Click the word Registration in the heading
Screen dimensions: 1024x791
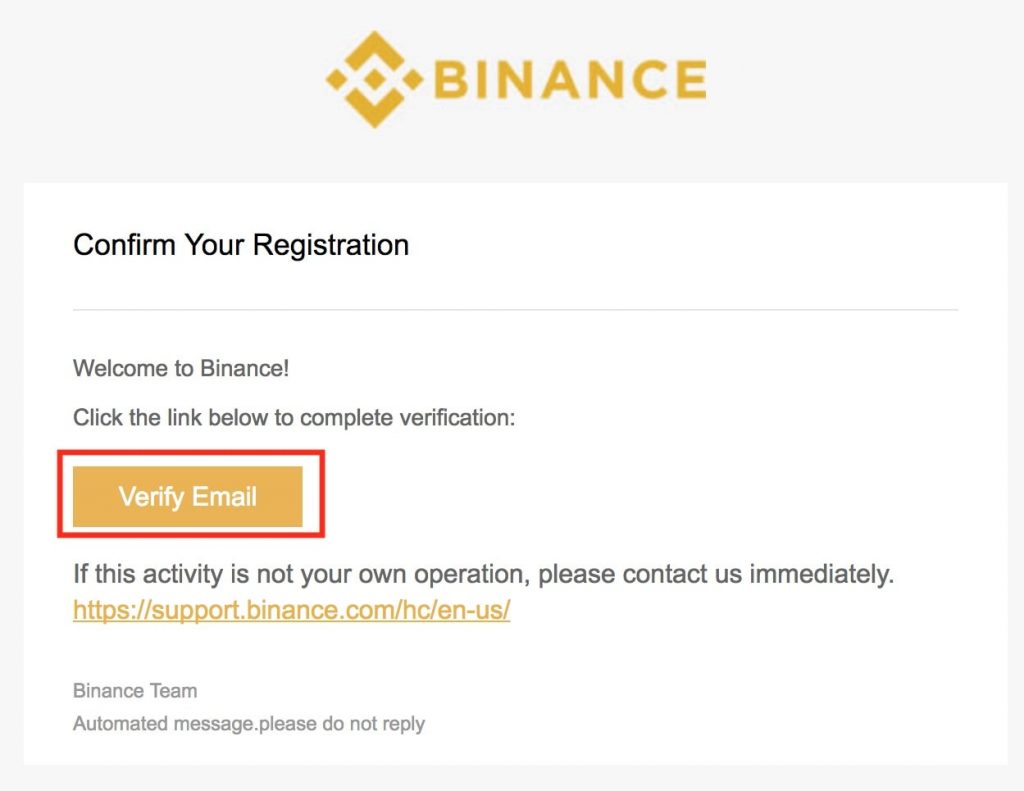click(331, 246)
